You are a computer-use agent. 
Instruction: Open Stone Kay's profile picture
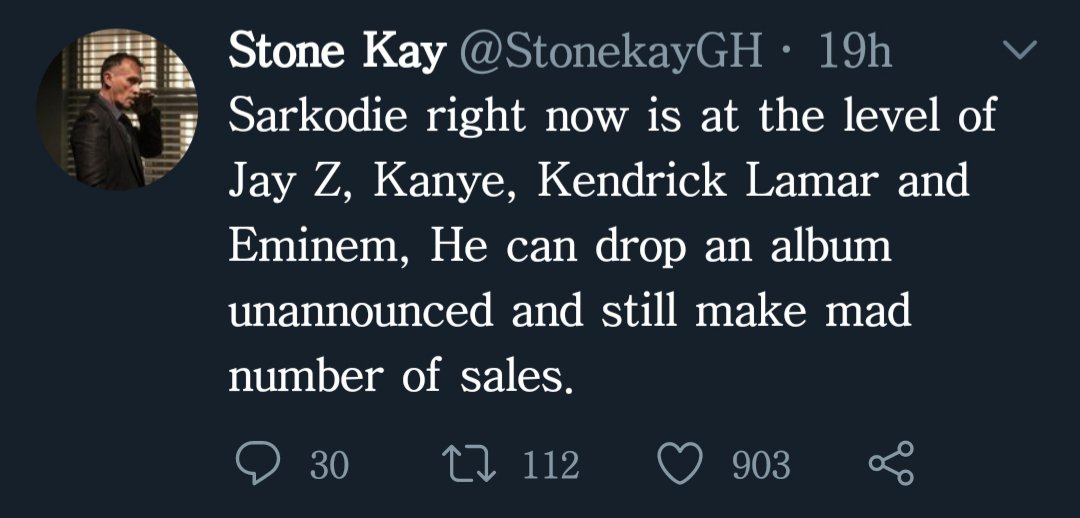coord(117,109)
